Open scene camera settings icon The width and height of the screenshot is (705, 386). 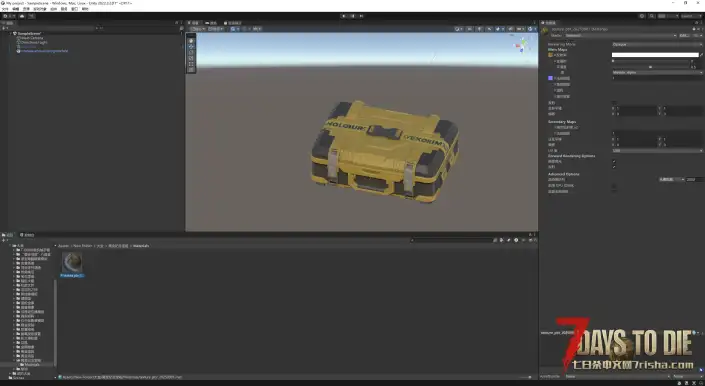click(520, 29)
